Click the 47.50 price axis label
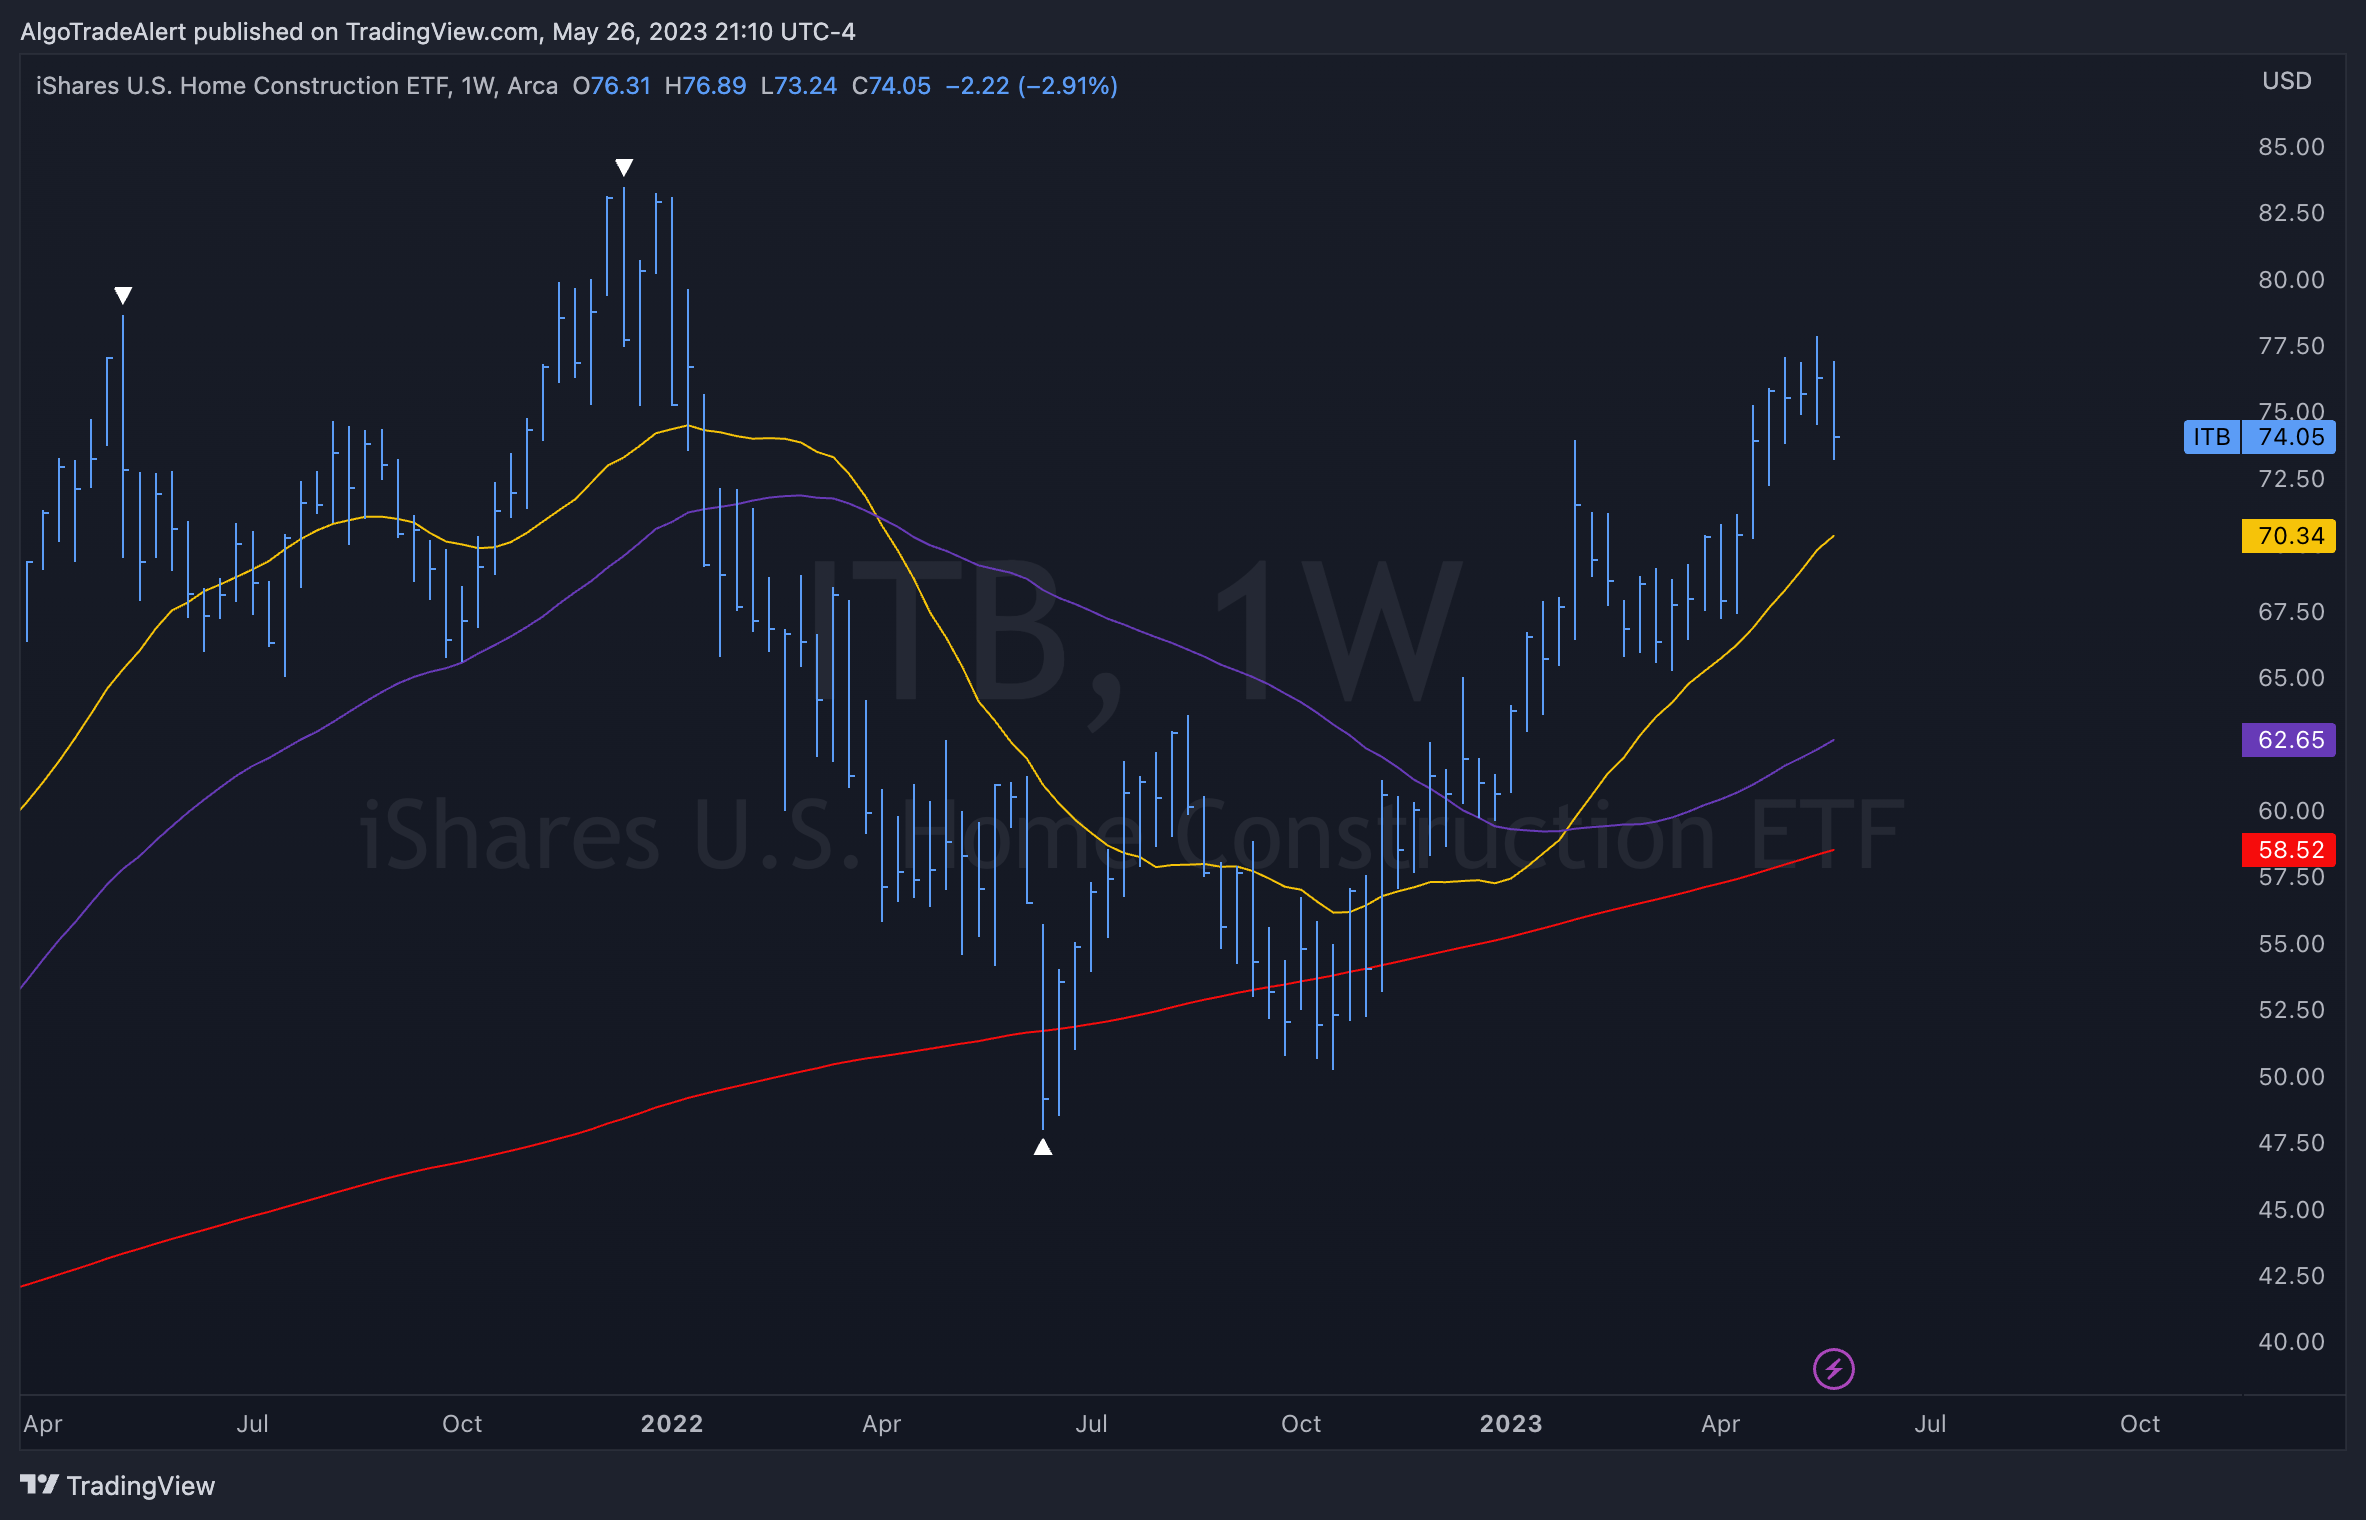This screenshot has height=1520, width=2366. (x=2291, y=1143)
